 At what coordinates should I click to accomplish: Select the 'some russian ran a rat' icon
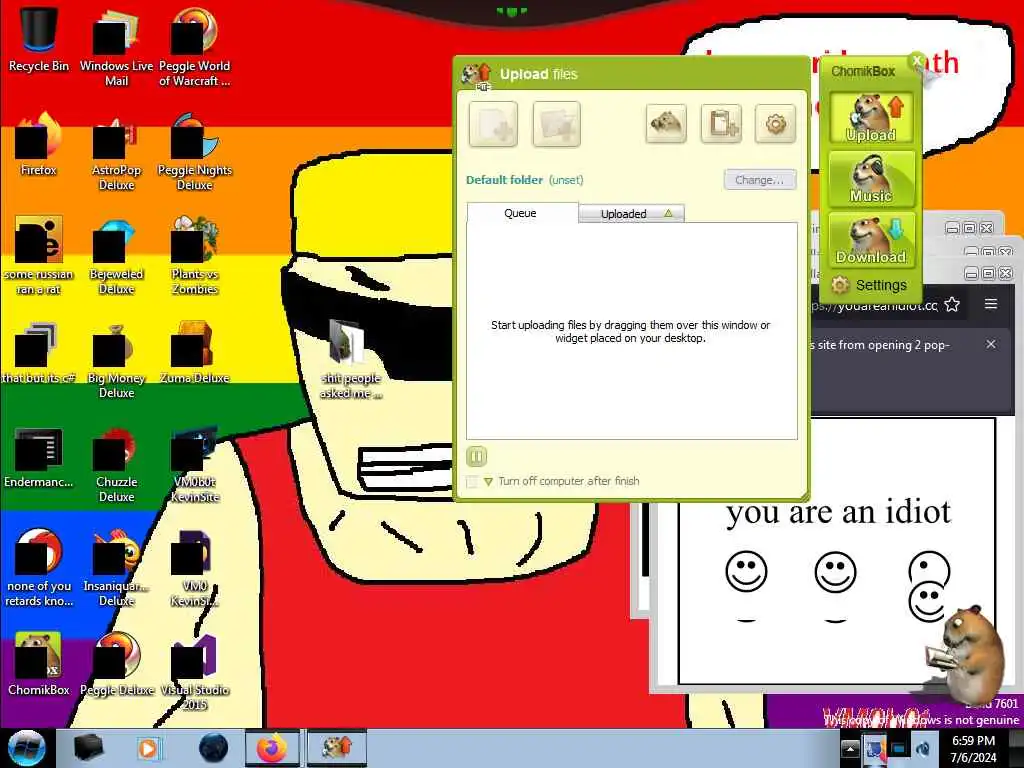coord(39,255)
